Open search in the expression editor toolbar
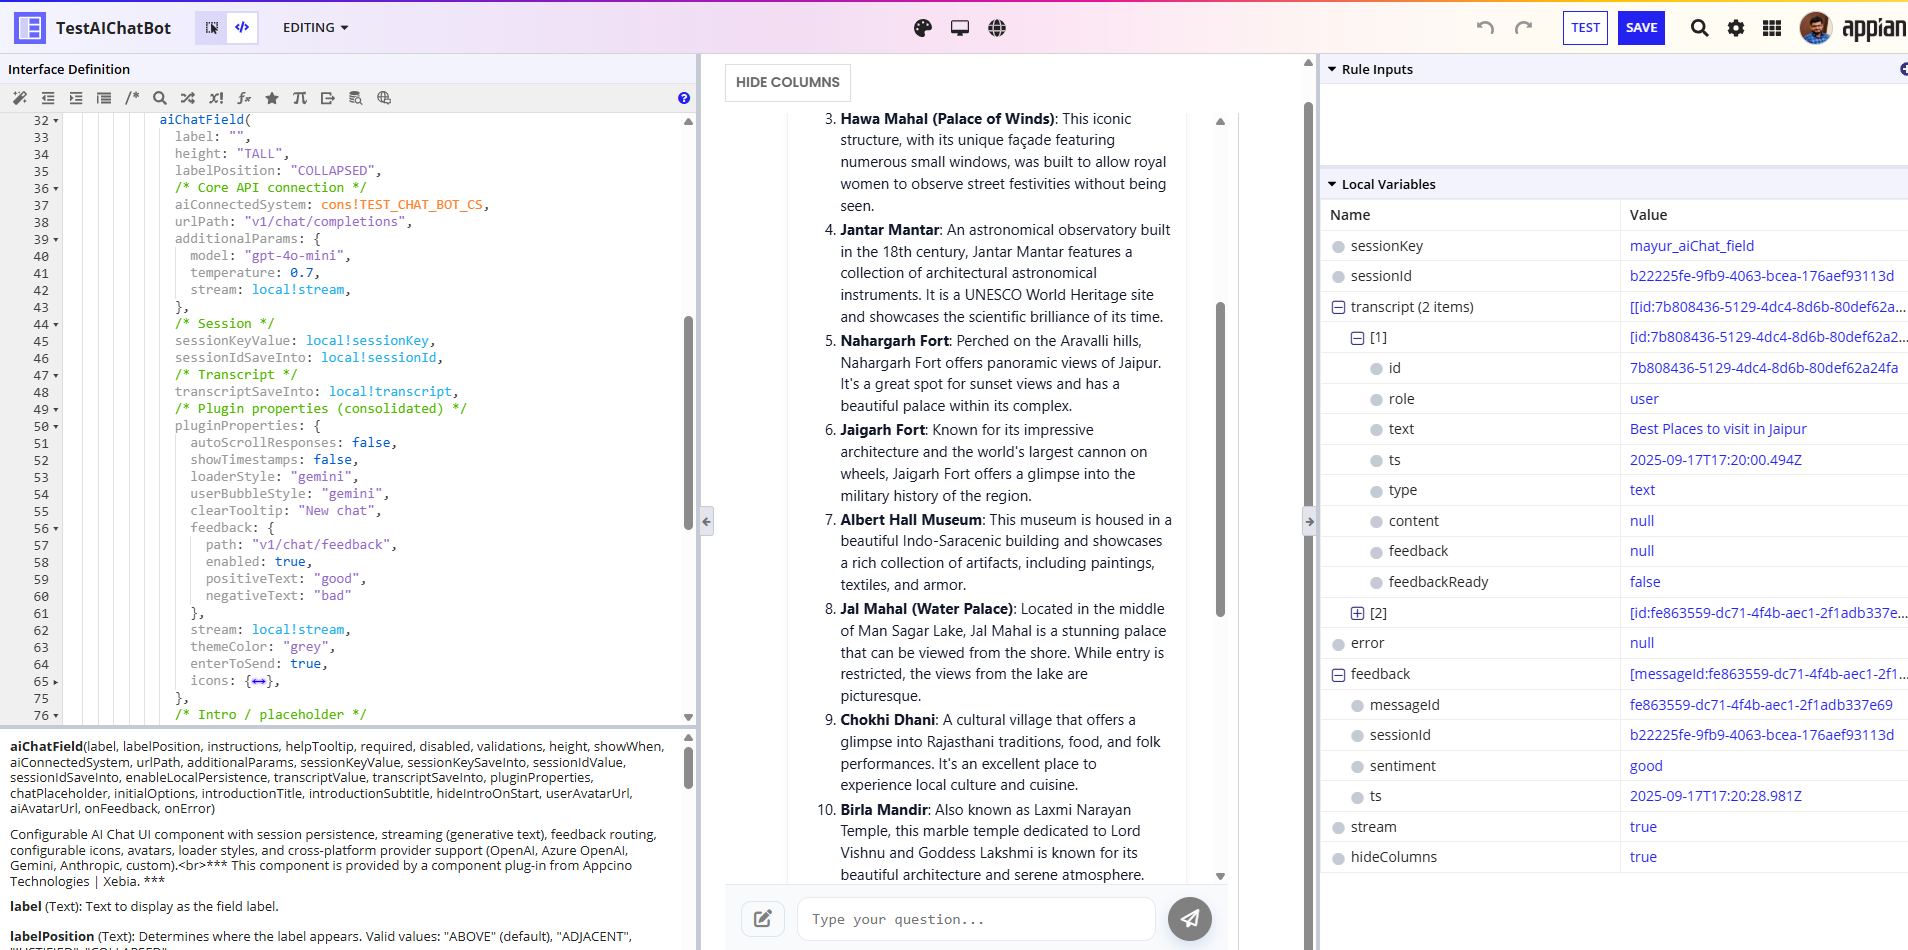The width and height of the screenshot is (1908, 950). coord(160,98)
